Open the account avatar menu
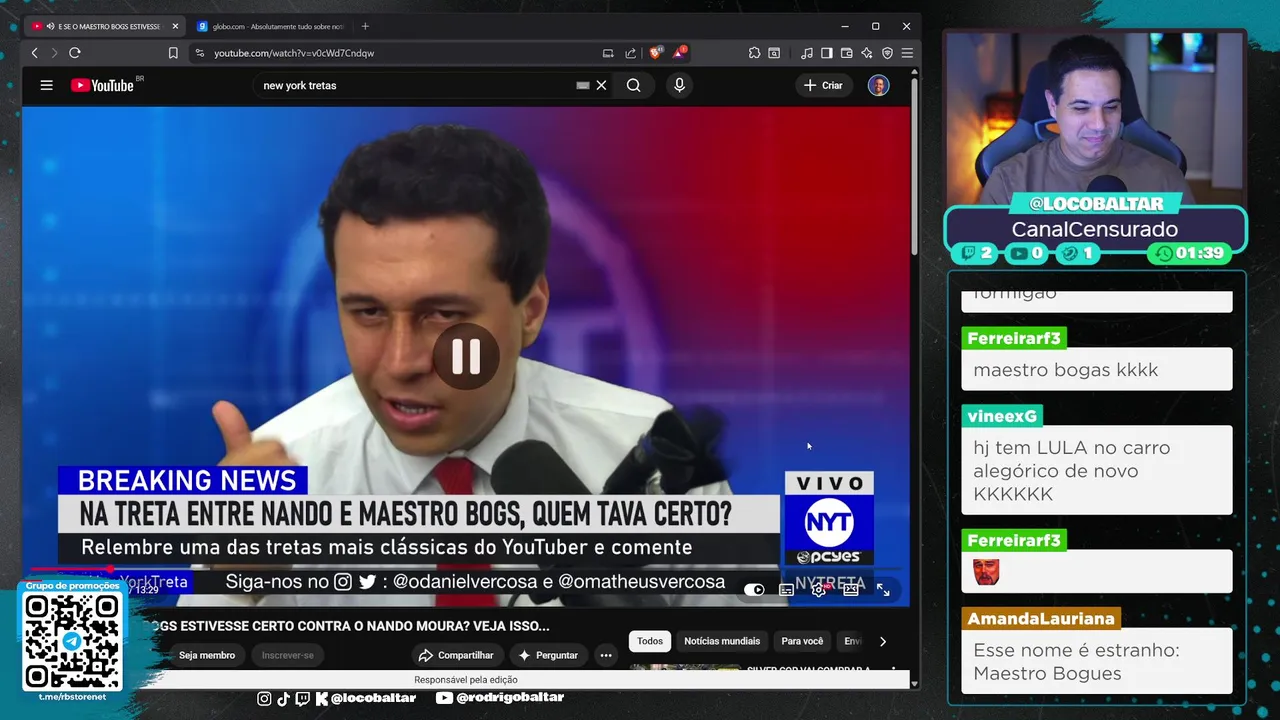1280x720 pixels. 878,85
